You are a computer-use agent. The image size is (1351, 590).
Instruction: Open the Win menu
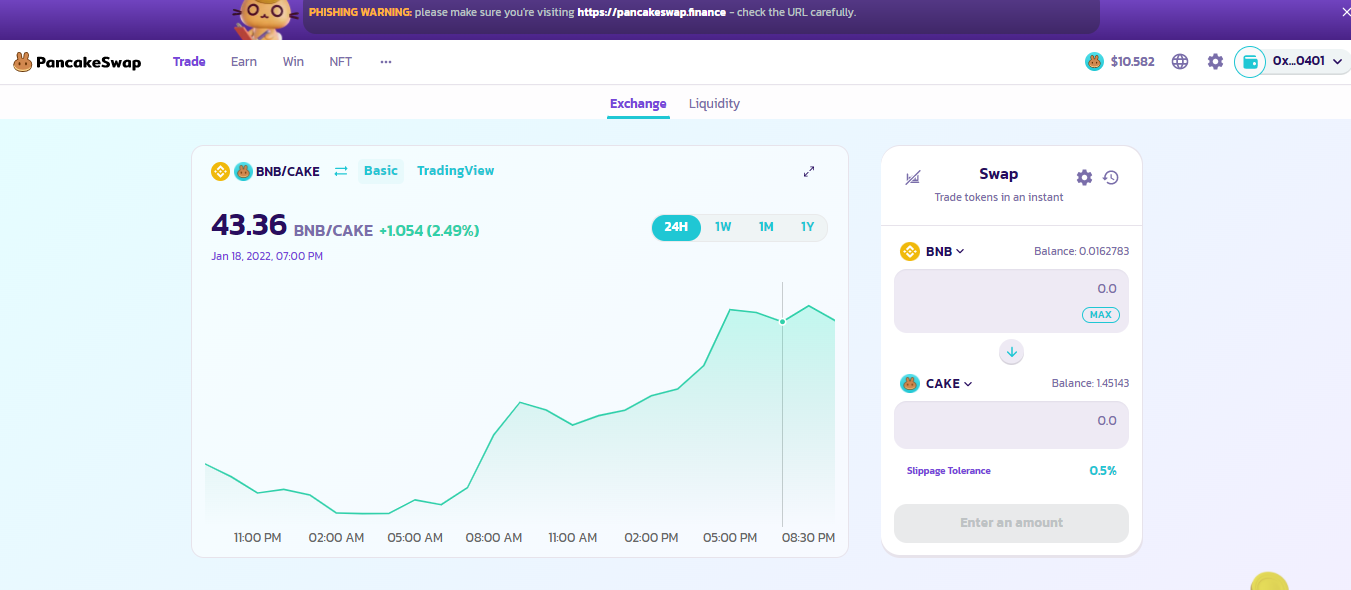[x=293, y=62]
